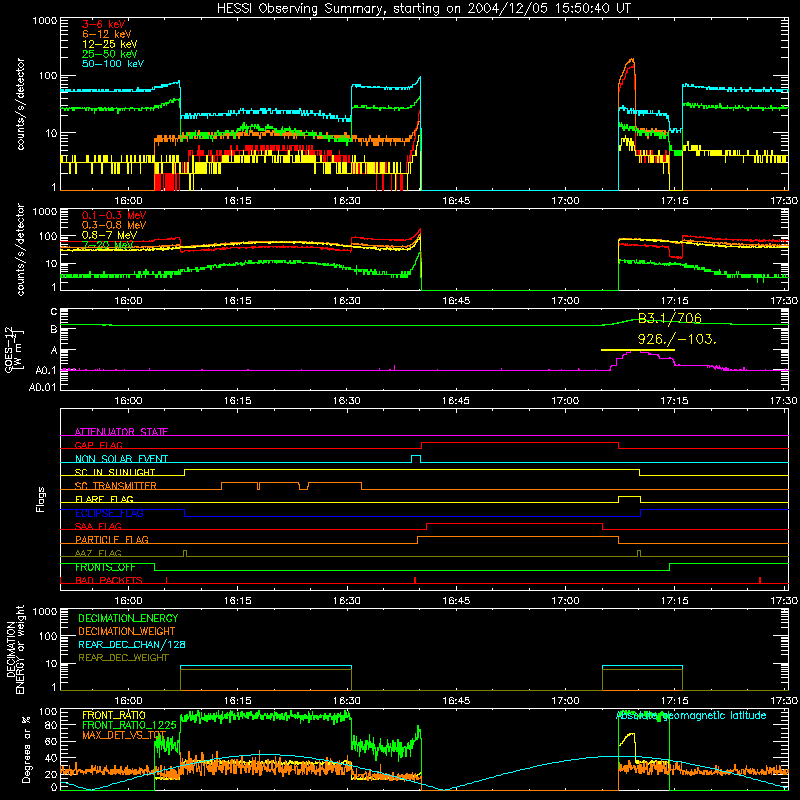Click the BAD_PACKETS flag label

pyautogui.click(x=109, y=581)
